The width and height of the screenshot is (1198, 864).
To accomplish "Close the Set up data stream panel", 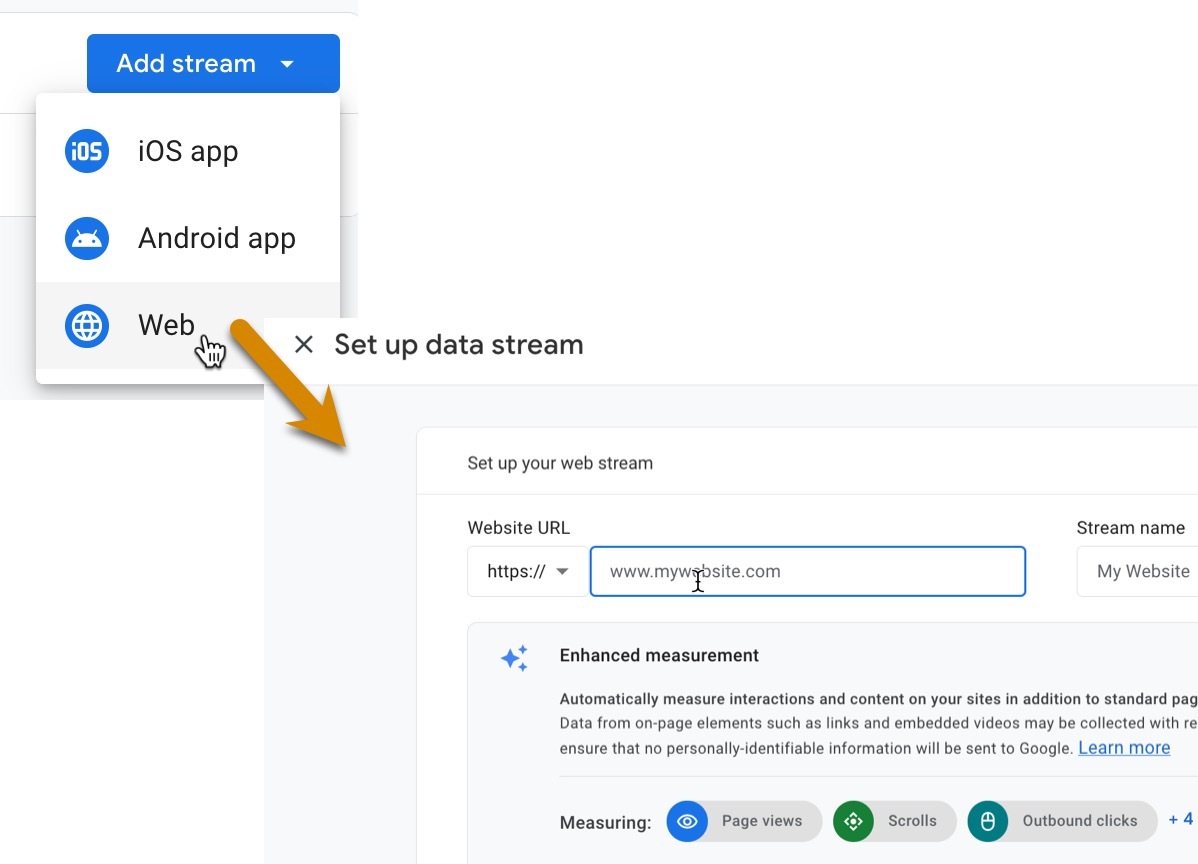I will pos(303,345).
